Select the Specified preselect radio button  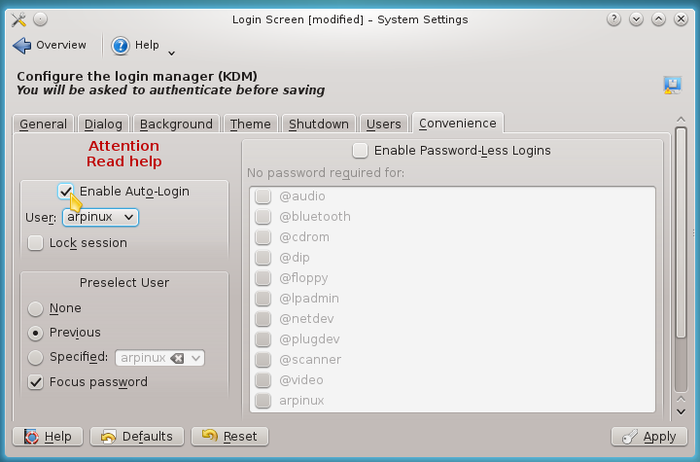[35, 358]
